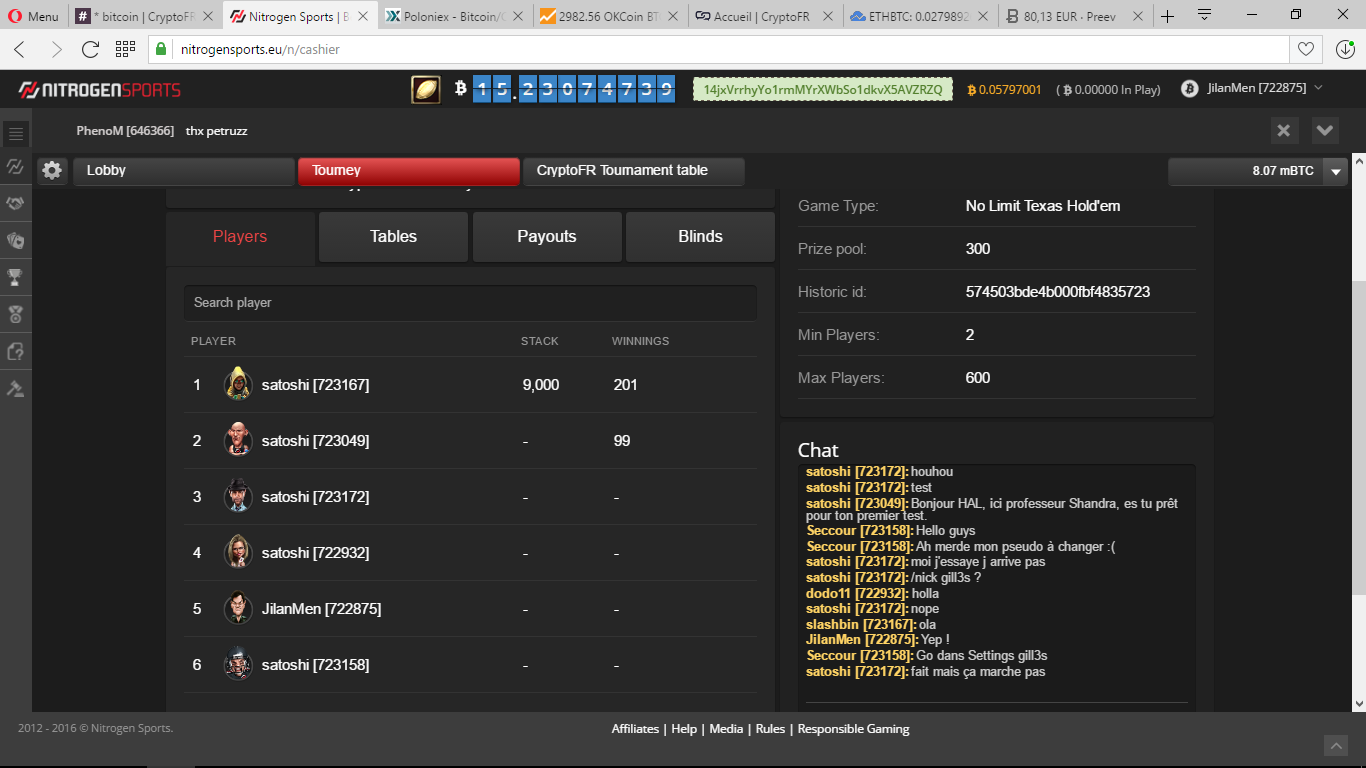Screen dimensions: 1366x768
Task: Open the handshake icon in sidebar
Action: [16, 203]
